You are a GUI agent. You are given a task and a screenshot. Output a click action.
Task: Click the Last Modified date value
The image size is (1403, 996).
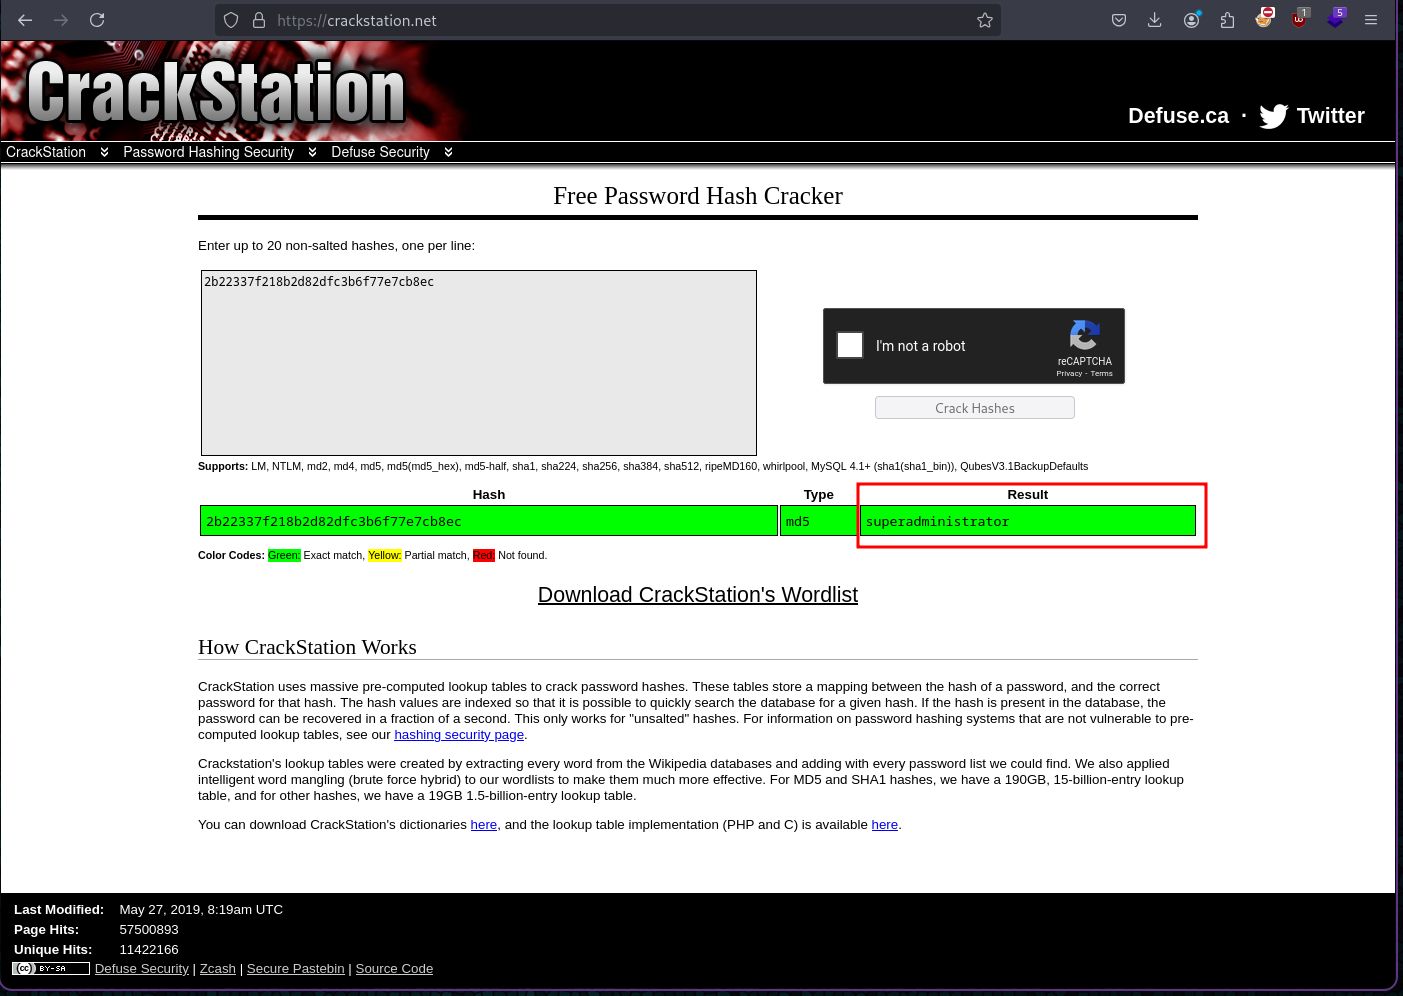pyautogui.click(x=201, y=910)
